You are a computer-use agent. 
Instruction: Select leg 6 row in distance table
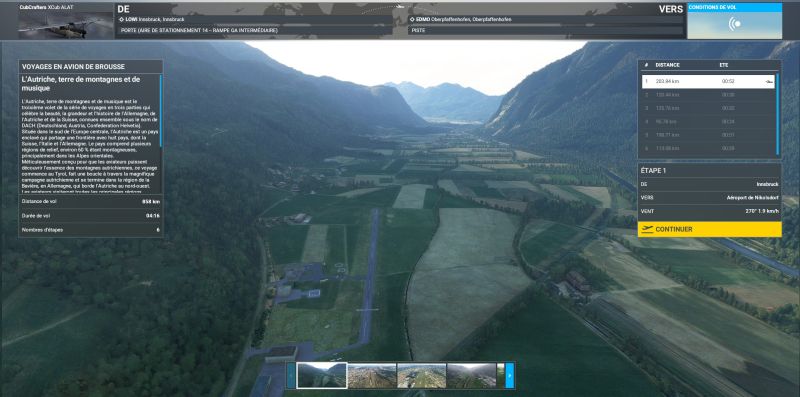[708, 148]
